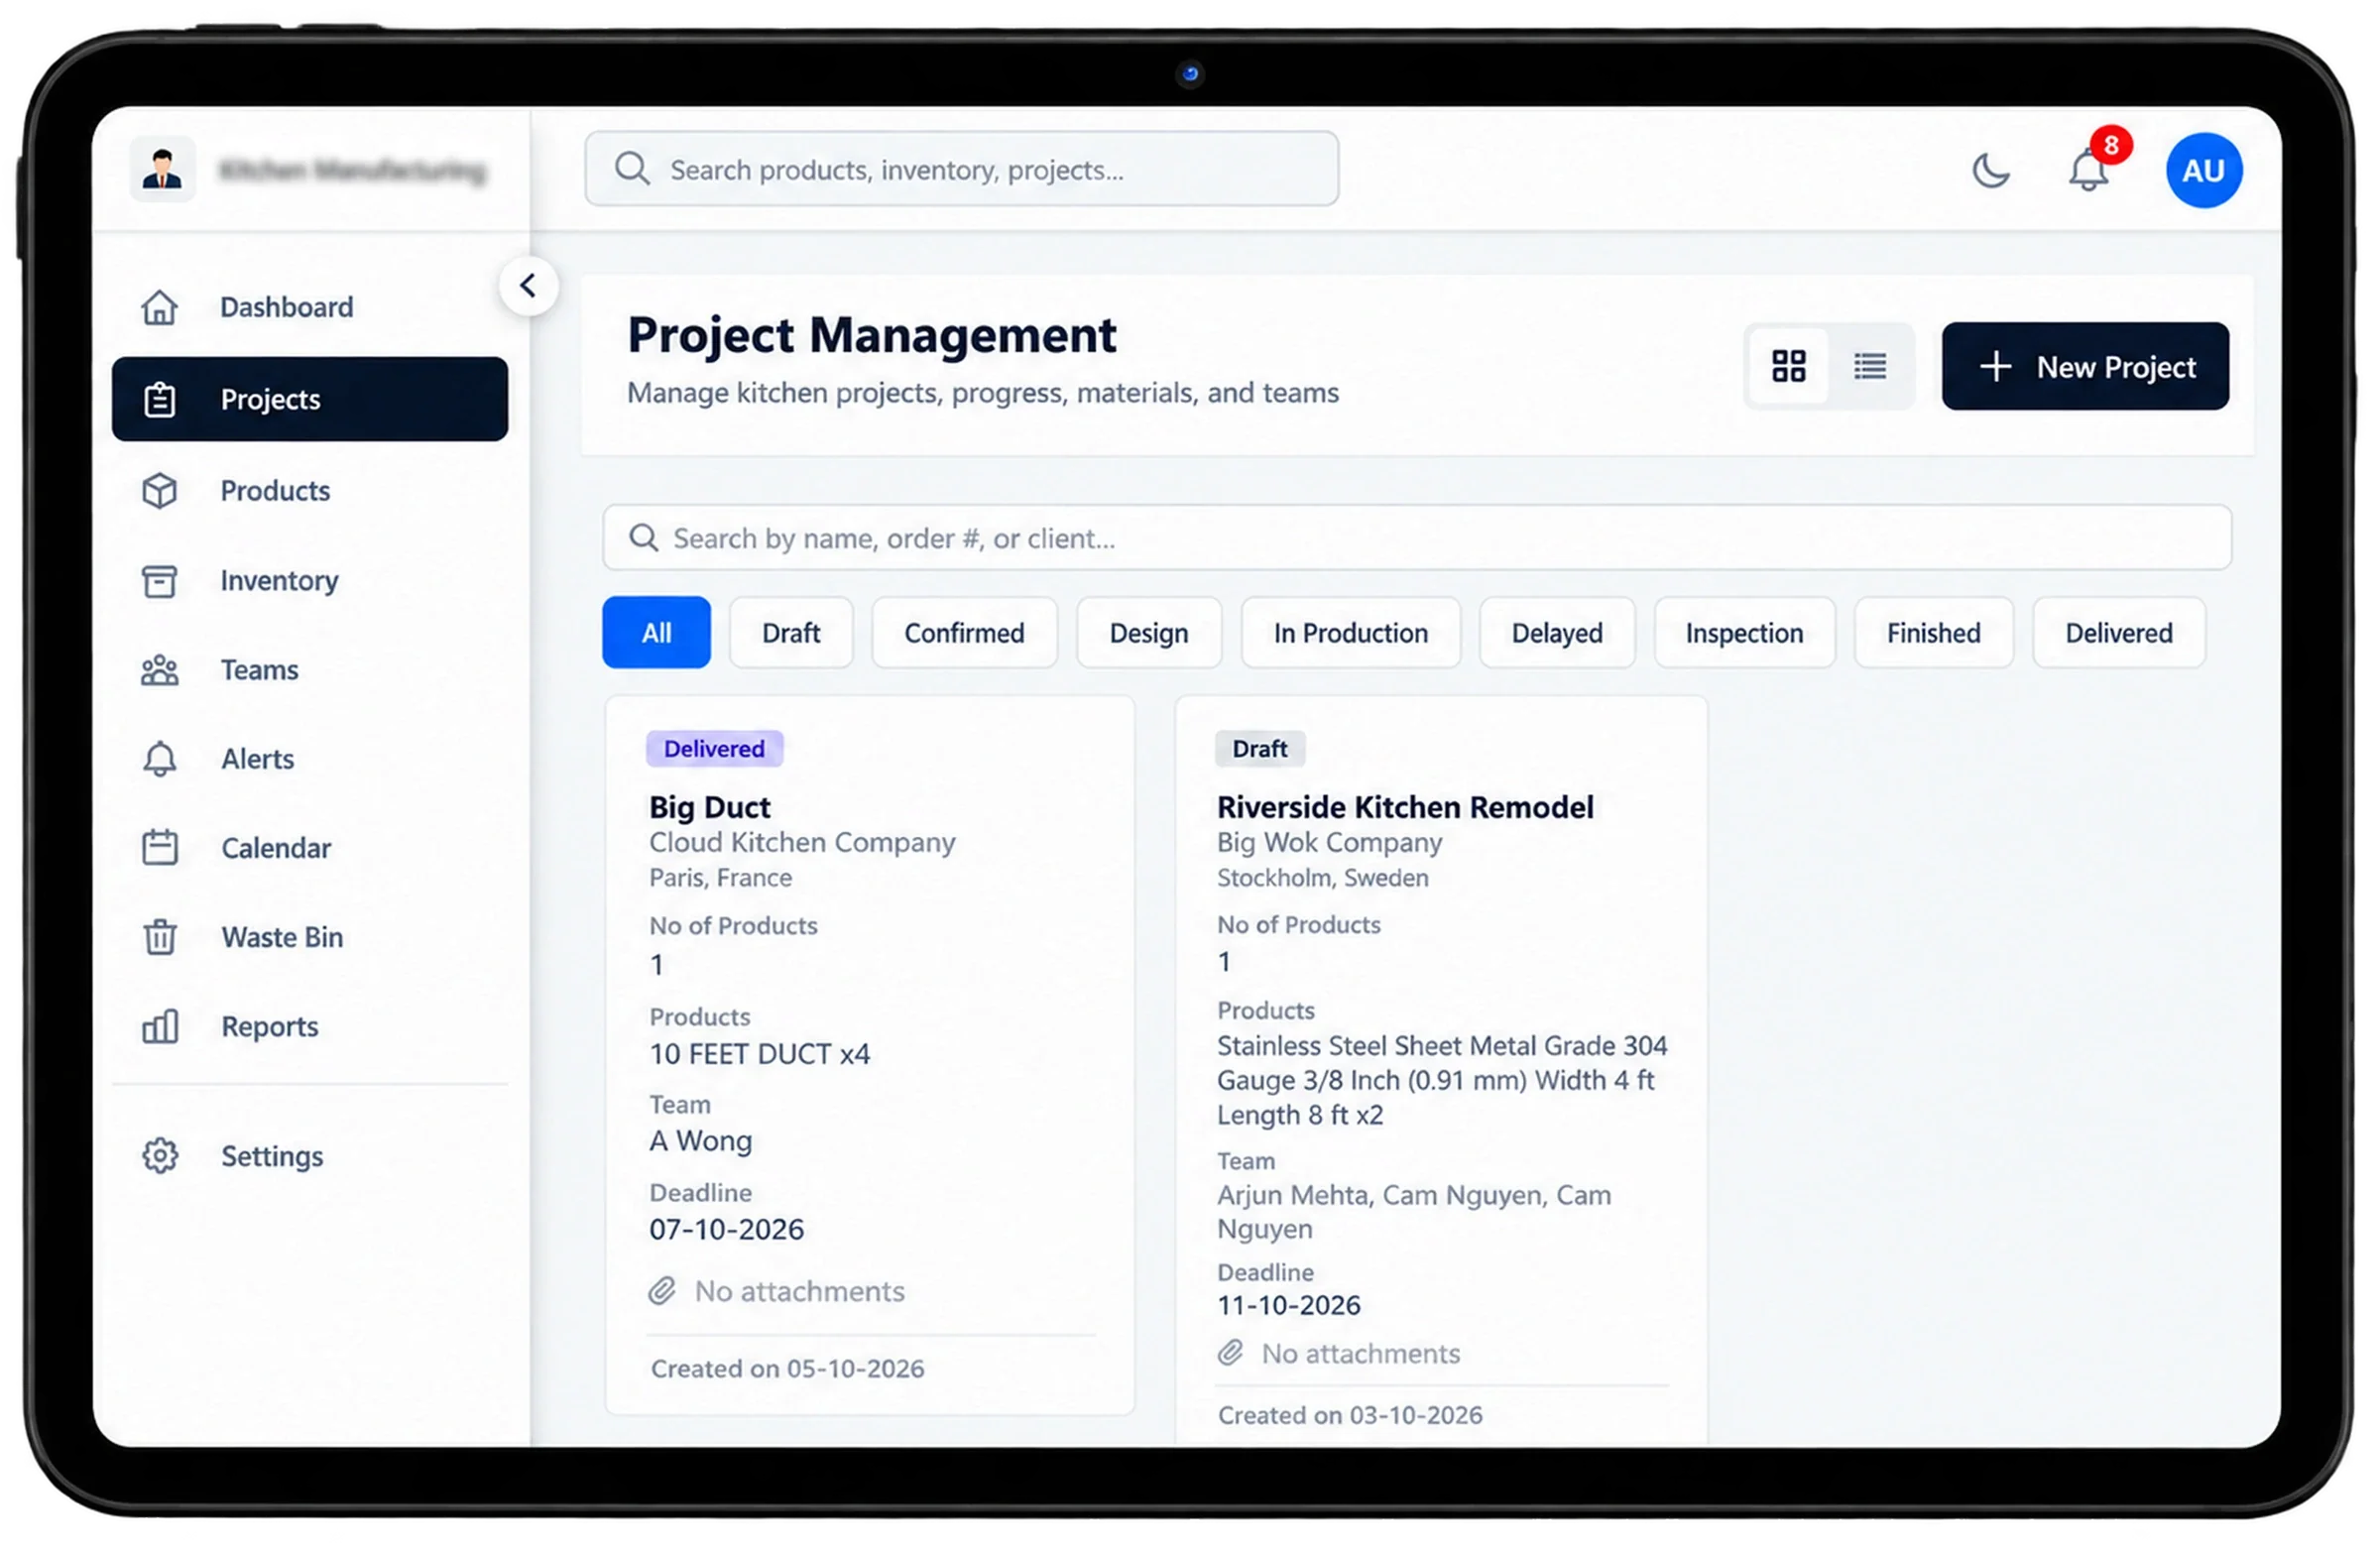Open Waste Bin in the sidebar
2380x1552 pixels.
point(310,937)
